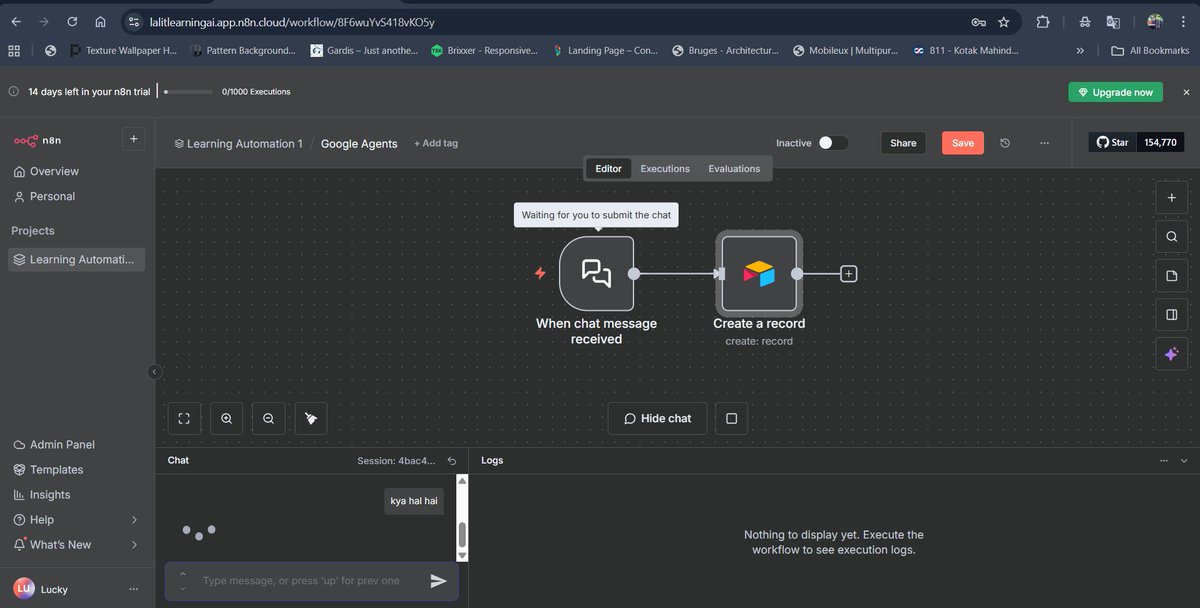Click the n8n logo in sidebar

(x=37, y=139)
